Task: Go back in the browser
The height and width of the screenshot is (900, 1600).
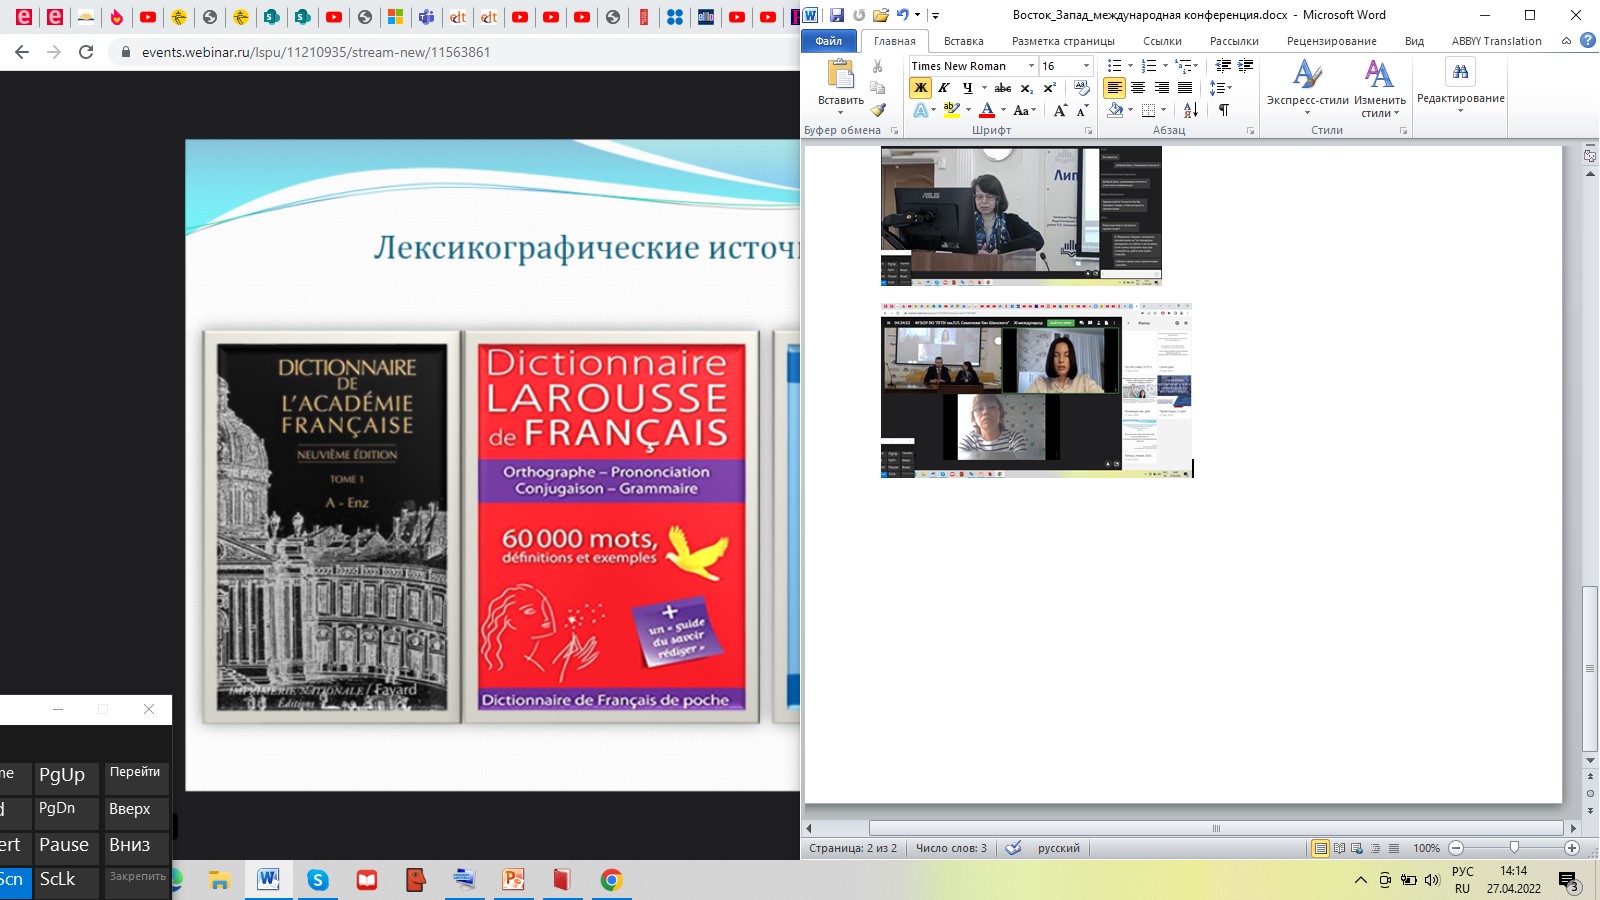Action: click(22, 52)
